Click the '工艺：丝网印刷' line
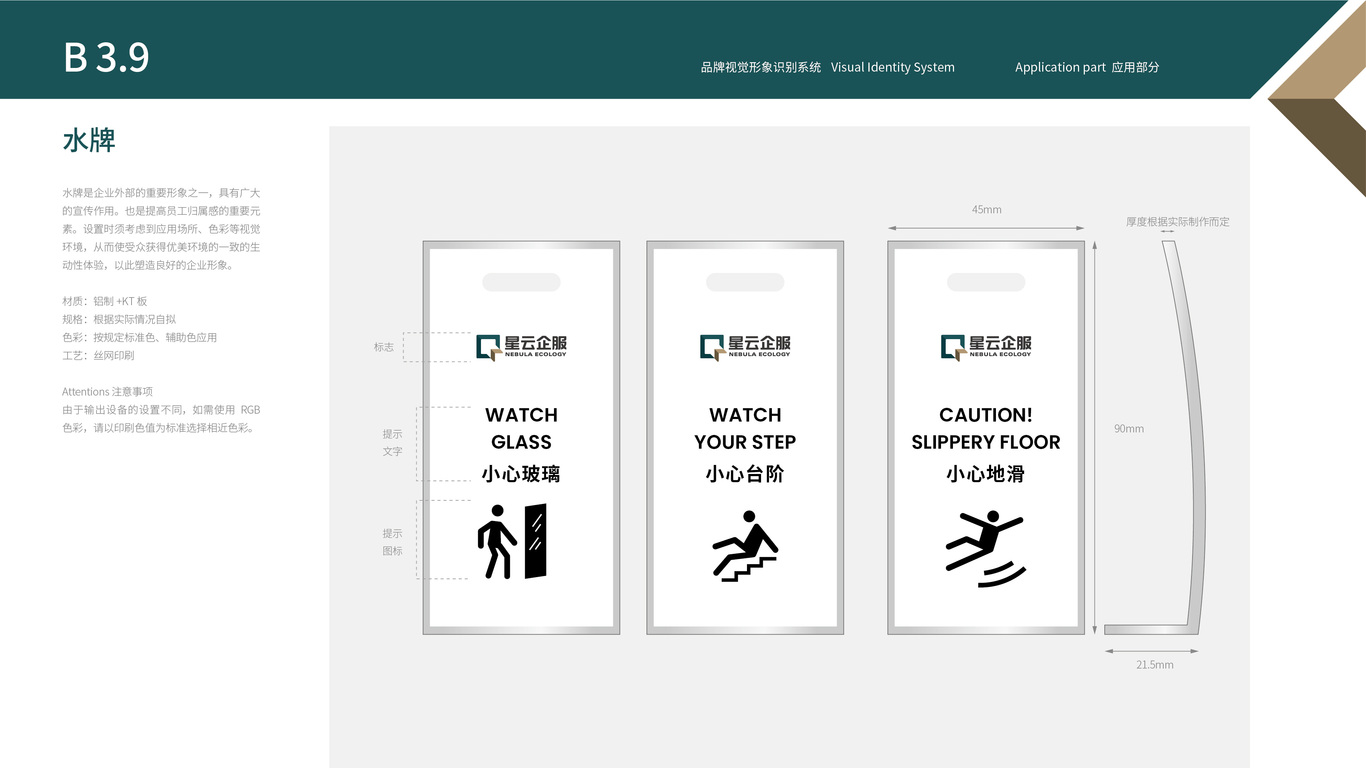Screen dimensions: 1366x768 [98, 355]
